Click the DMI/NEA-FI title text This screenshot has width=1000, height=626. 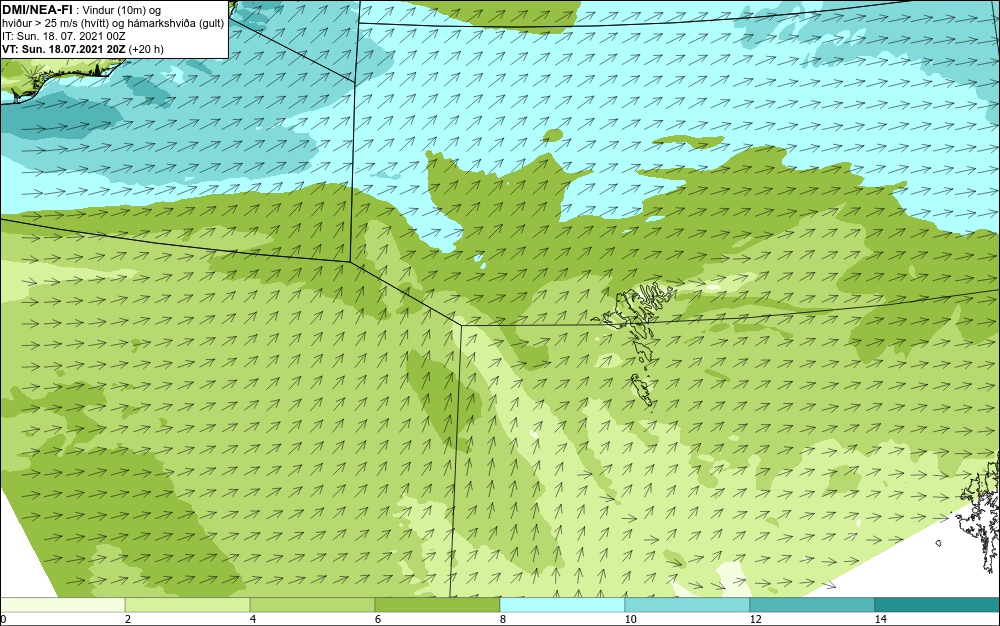(x=36, y=9)
